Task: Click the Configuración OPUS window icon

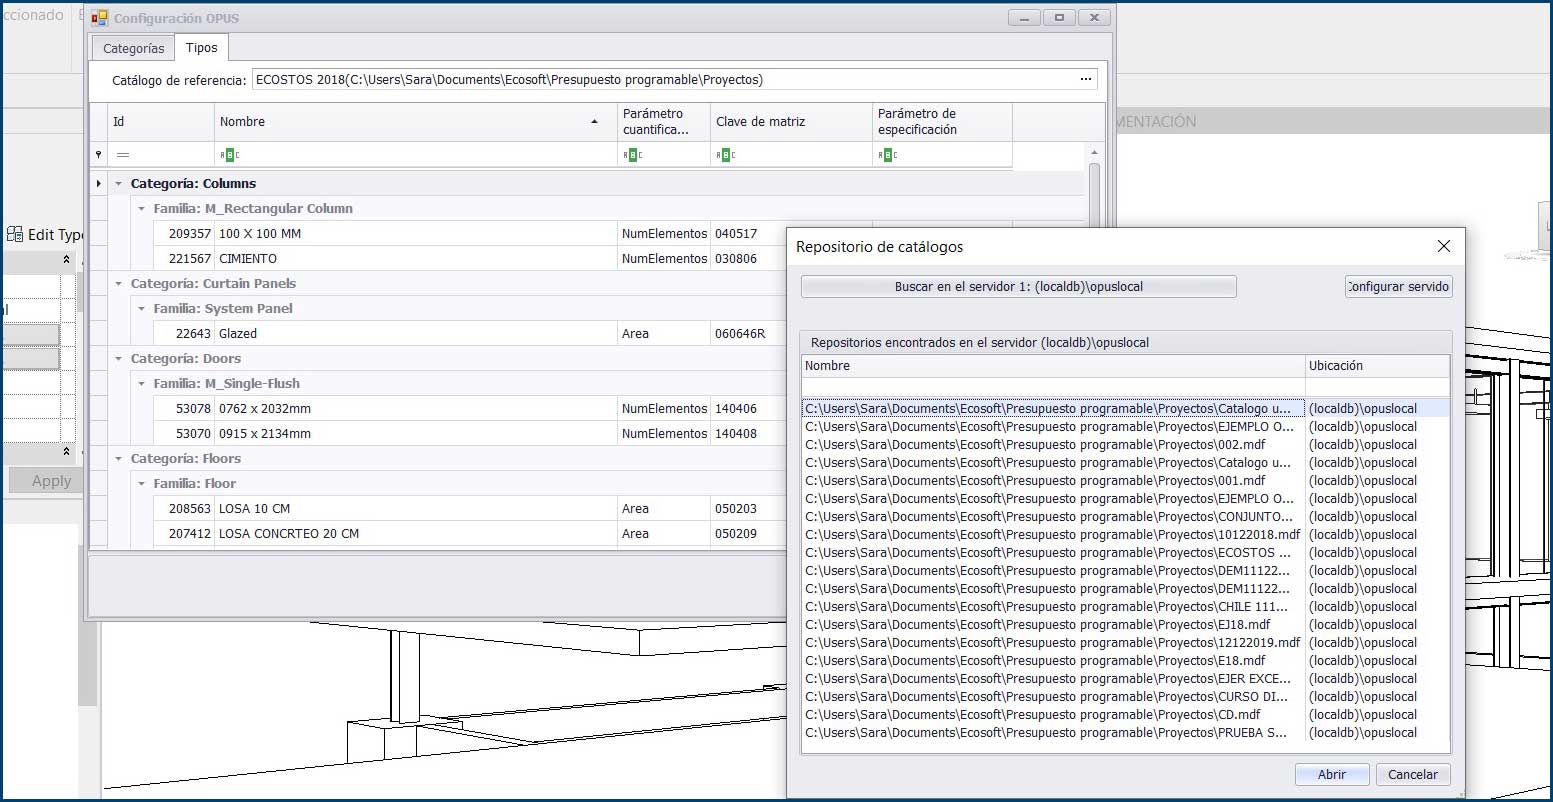Action: coord(99,18)
